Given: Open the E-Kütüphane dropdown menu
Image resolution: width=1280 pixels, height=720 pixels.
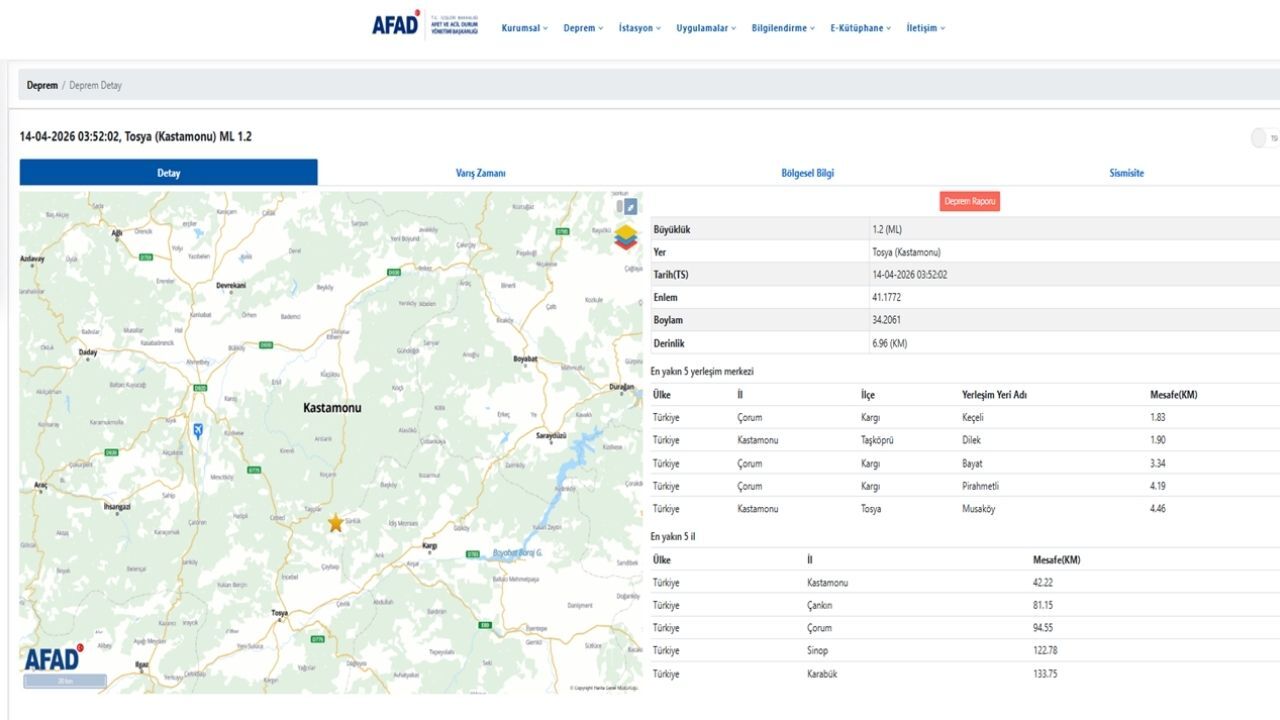Looking at the screenshot, I should tap(860, 28).
